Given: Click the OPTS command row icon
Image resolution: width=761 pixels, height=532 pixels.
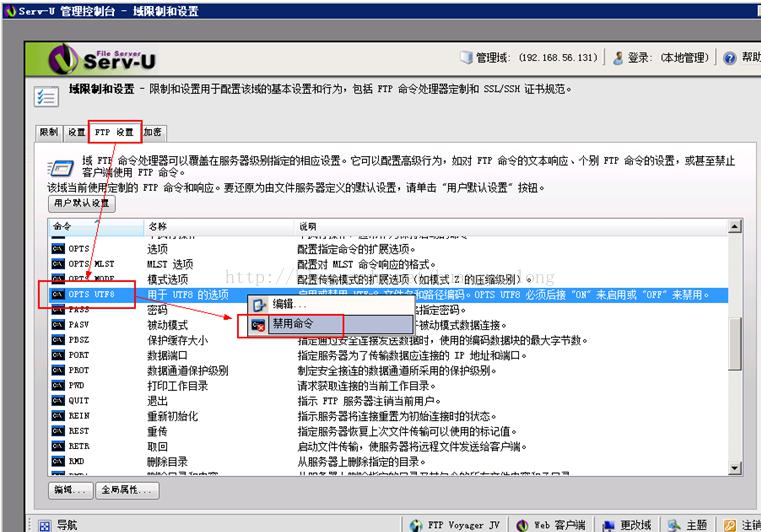Looking at the screenshot, I should (58, 249).
